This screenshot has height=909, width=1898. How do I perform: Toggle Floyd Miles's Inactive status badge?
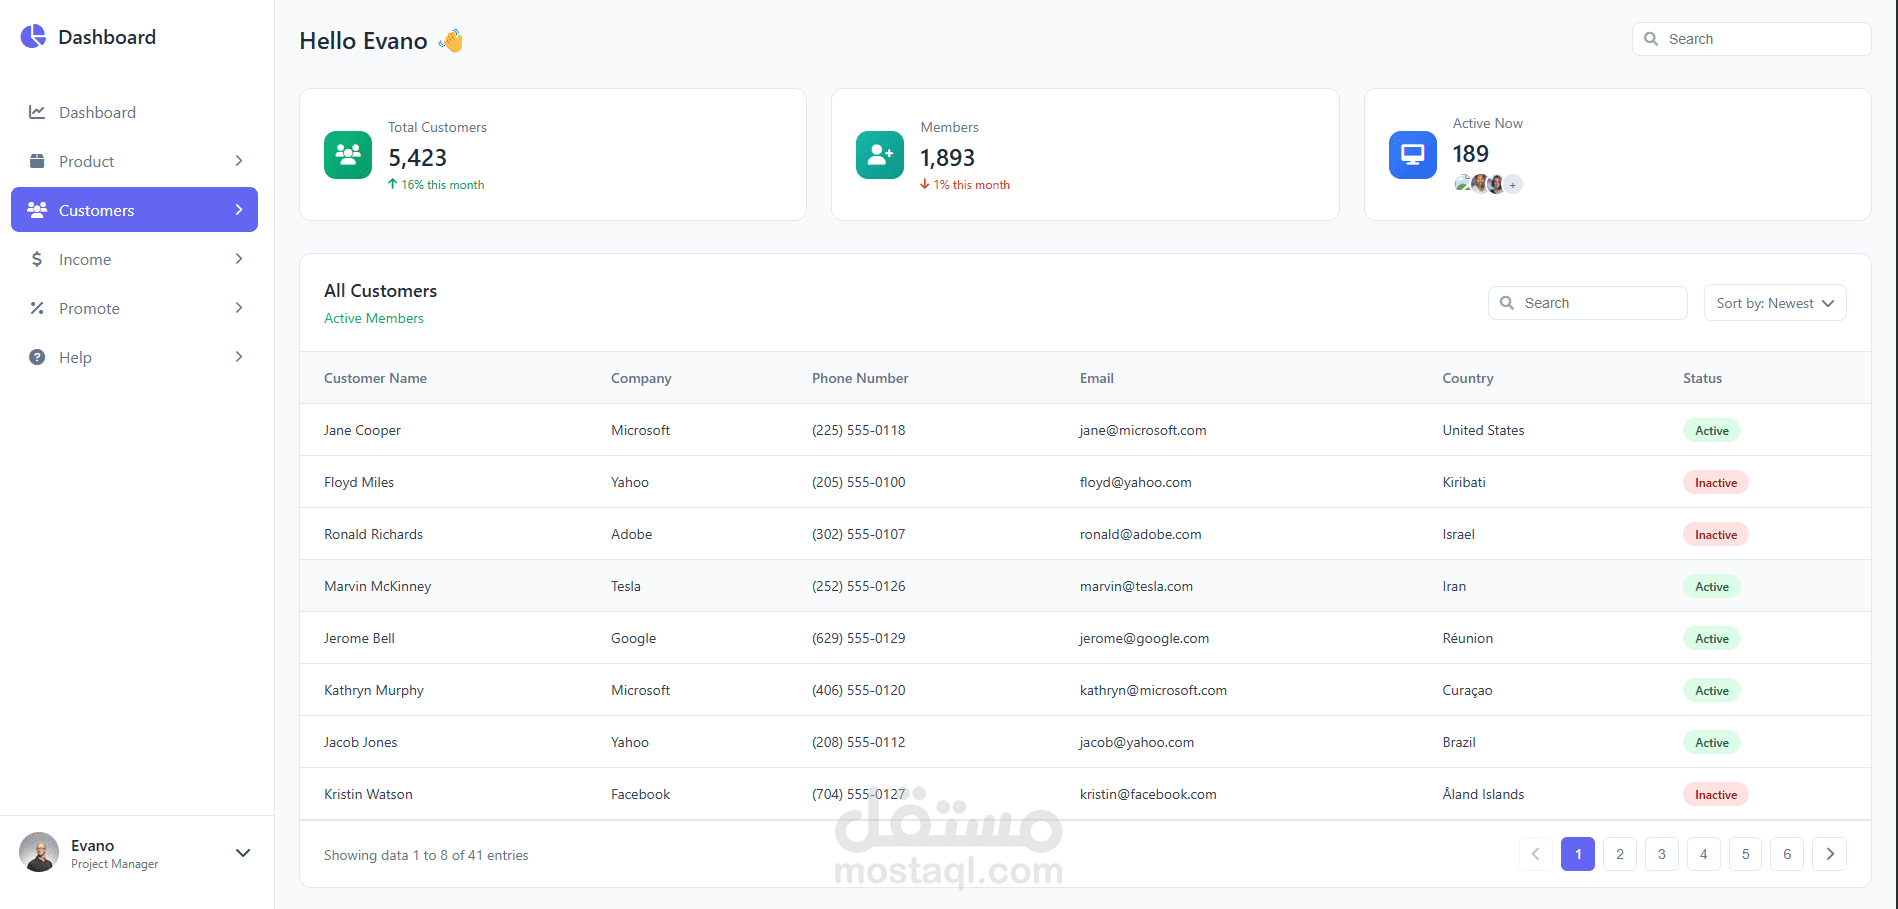[x=1715, y=482]
